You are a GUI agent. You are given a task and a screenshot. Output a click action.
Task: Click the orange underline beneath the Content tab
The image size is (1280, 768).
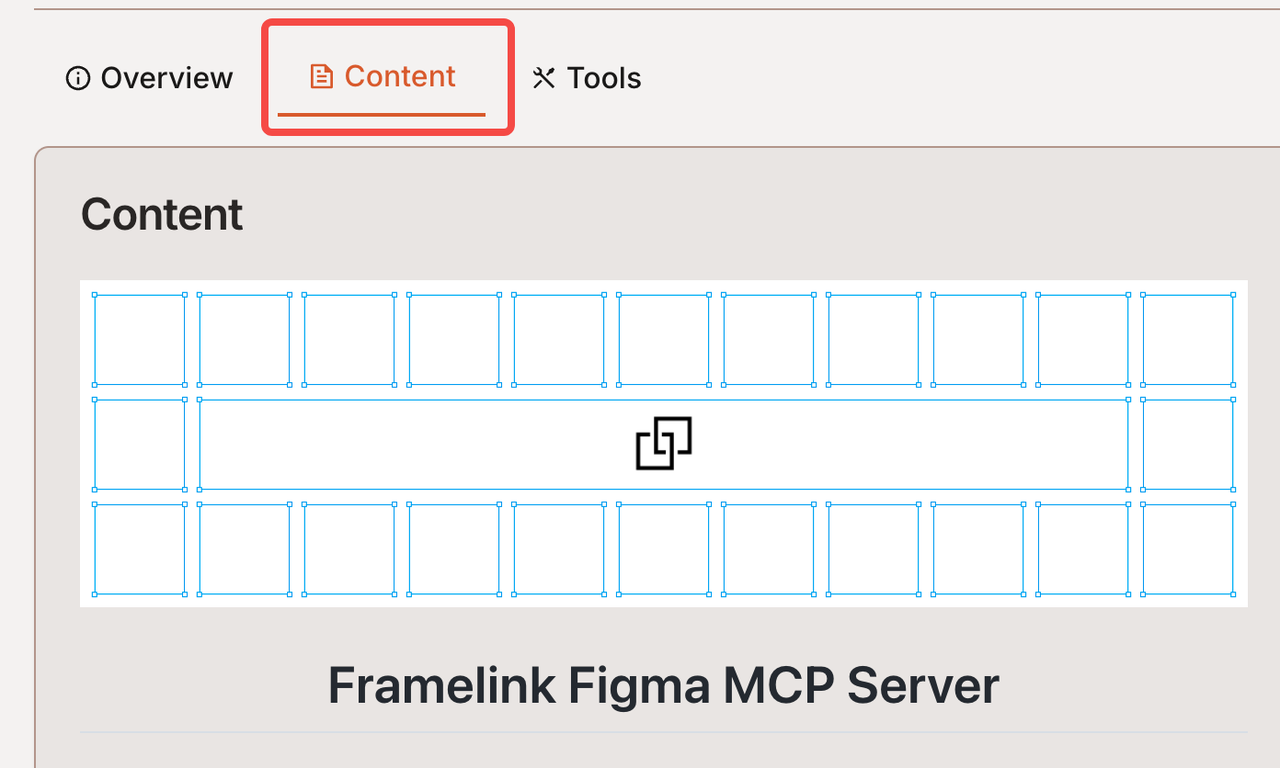click(381, 114)
